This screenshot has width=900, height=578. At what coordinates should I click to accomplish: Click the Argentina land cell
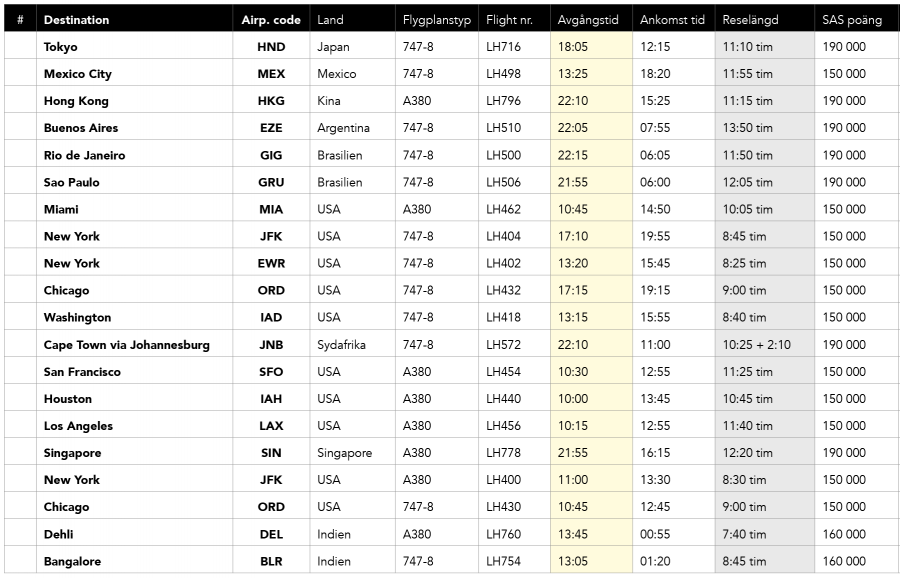343,128
